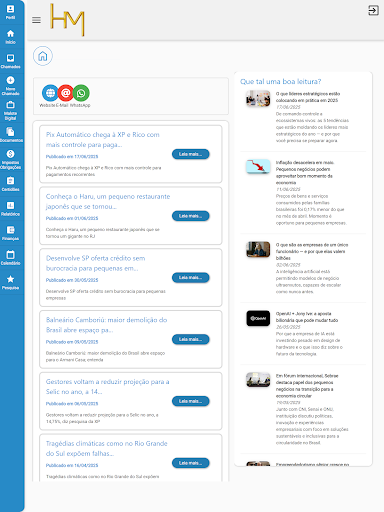Open the WhatsApp contact icon
This screenshot has width=384, height=512.
81,93
